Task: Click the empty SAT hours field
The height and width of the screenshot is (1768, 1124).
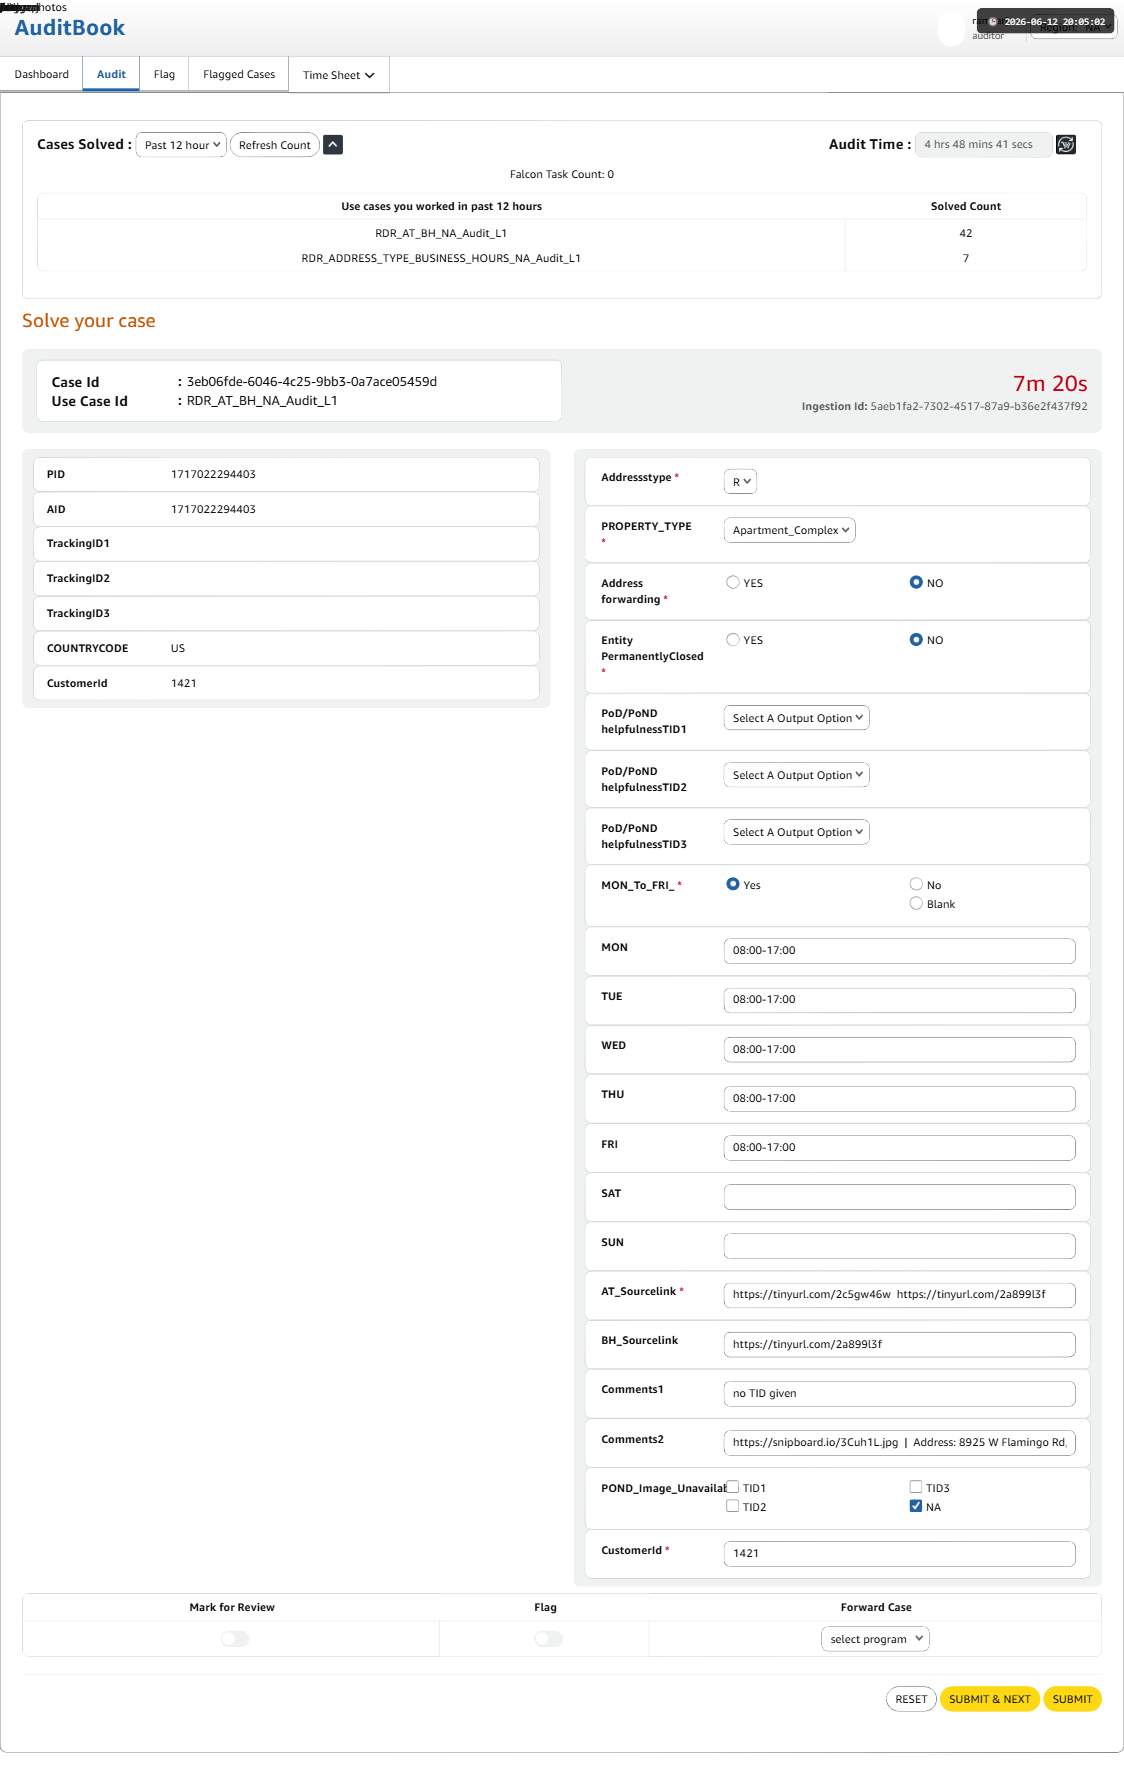Action: (x=900, y=1197)
